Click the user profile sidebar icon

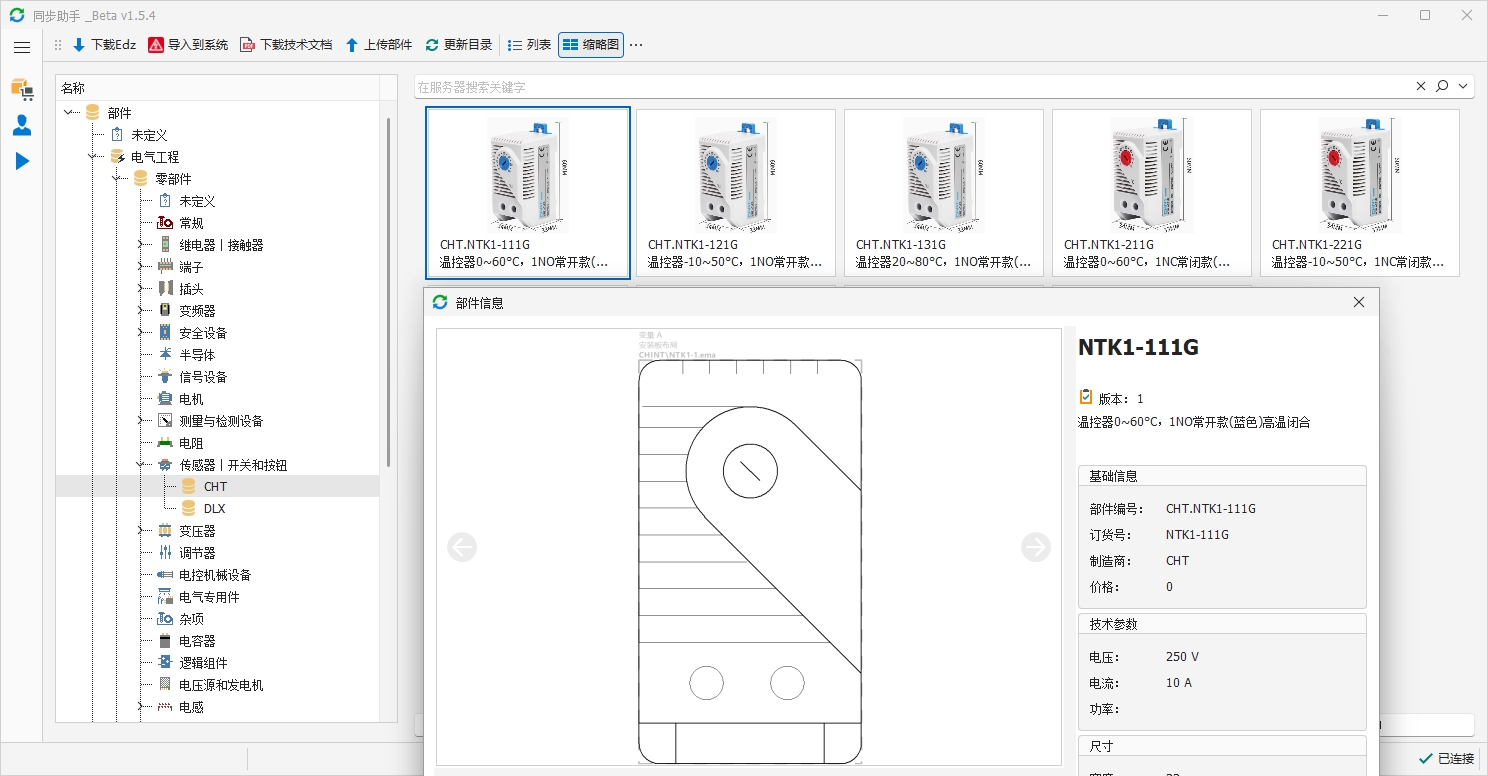click(x=22, y=125)
